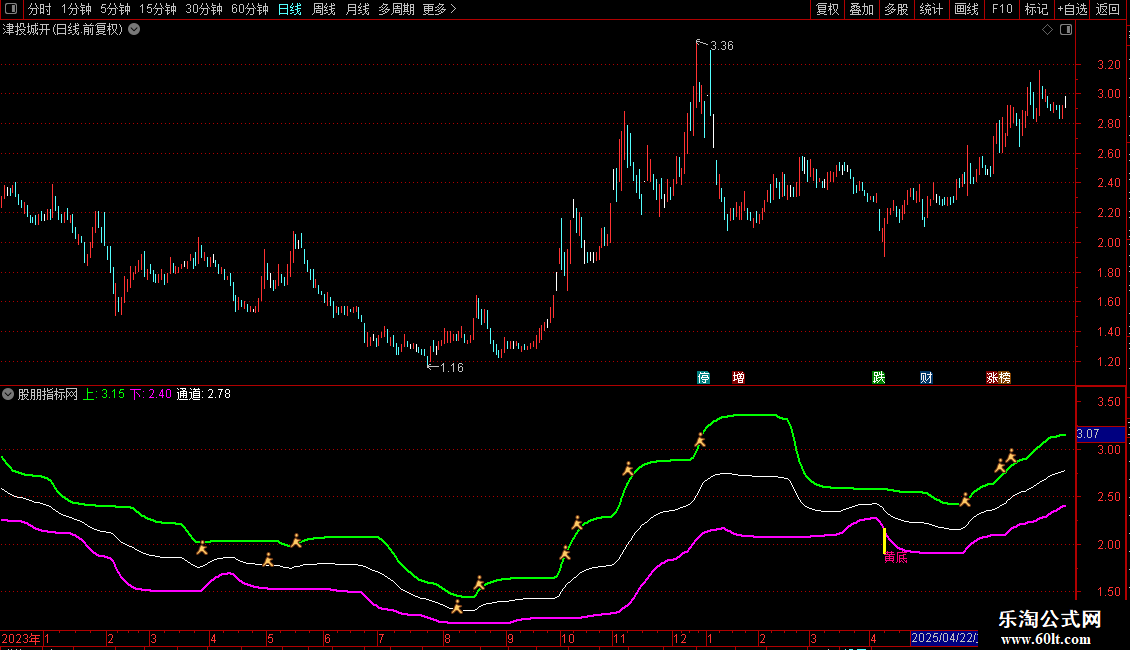Switch to 月线 monthly chart
The image size is (1130, 650).
pos(357,9)
